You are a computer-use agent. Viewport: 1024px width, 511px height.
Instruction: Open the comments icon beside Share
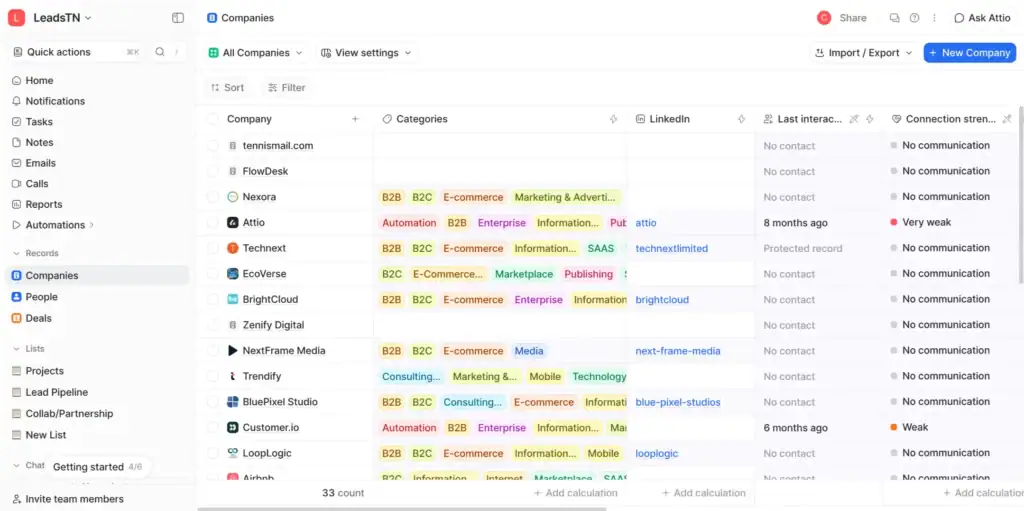coord(895,18)
